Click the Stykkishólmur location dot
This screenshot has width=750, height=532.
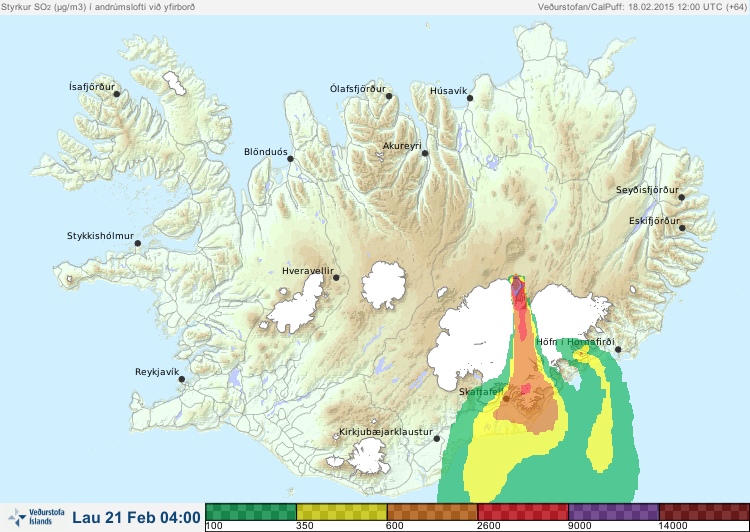(138, 244)
